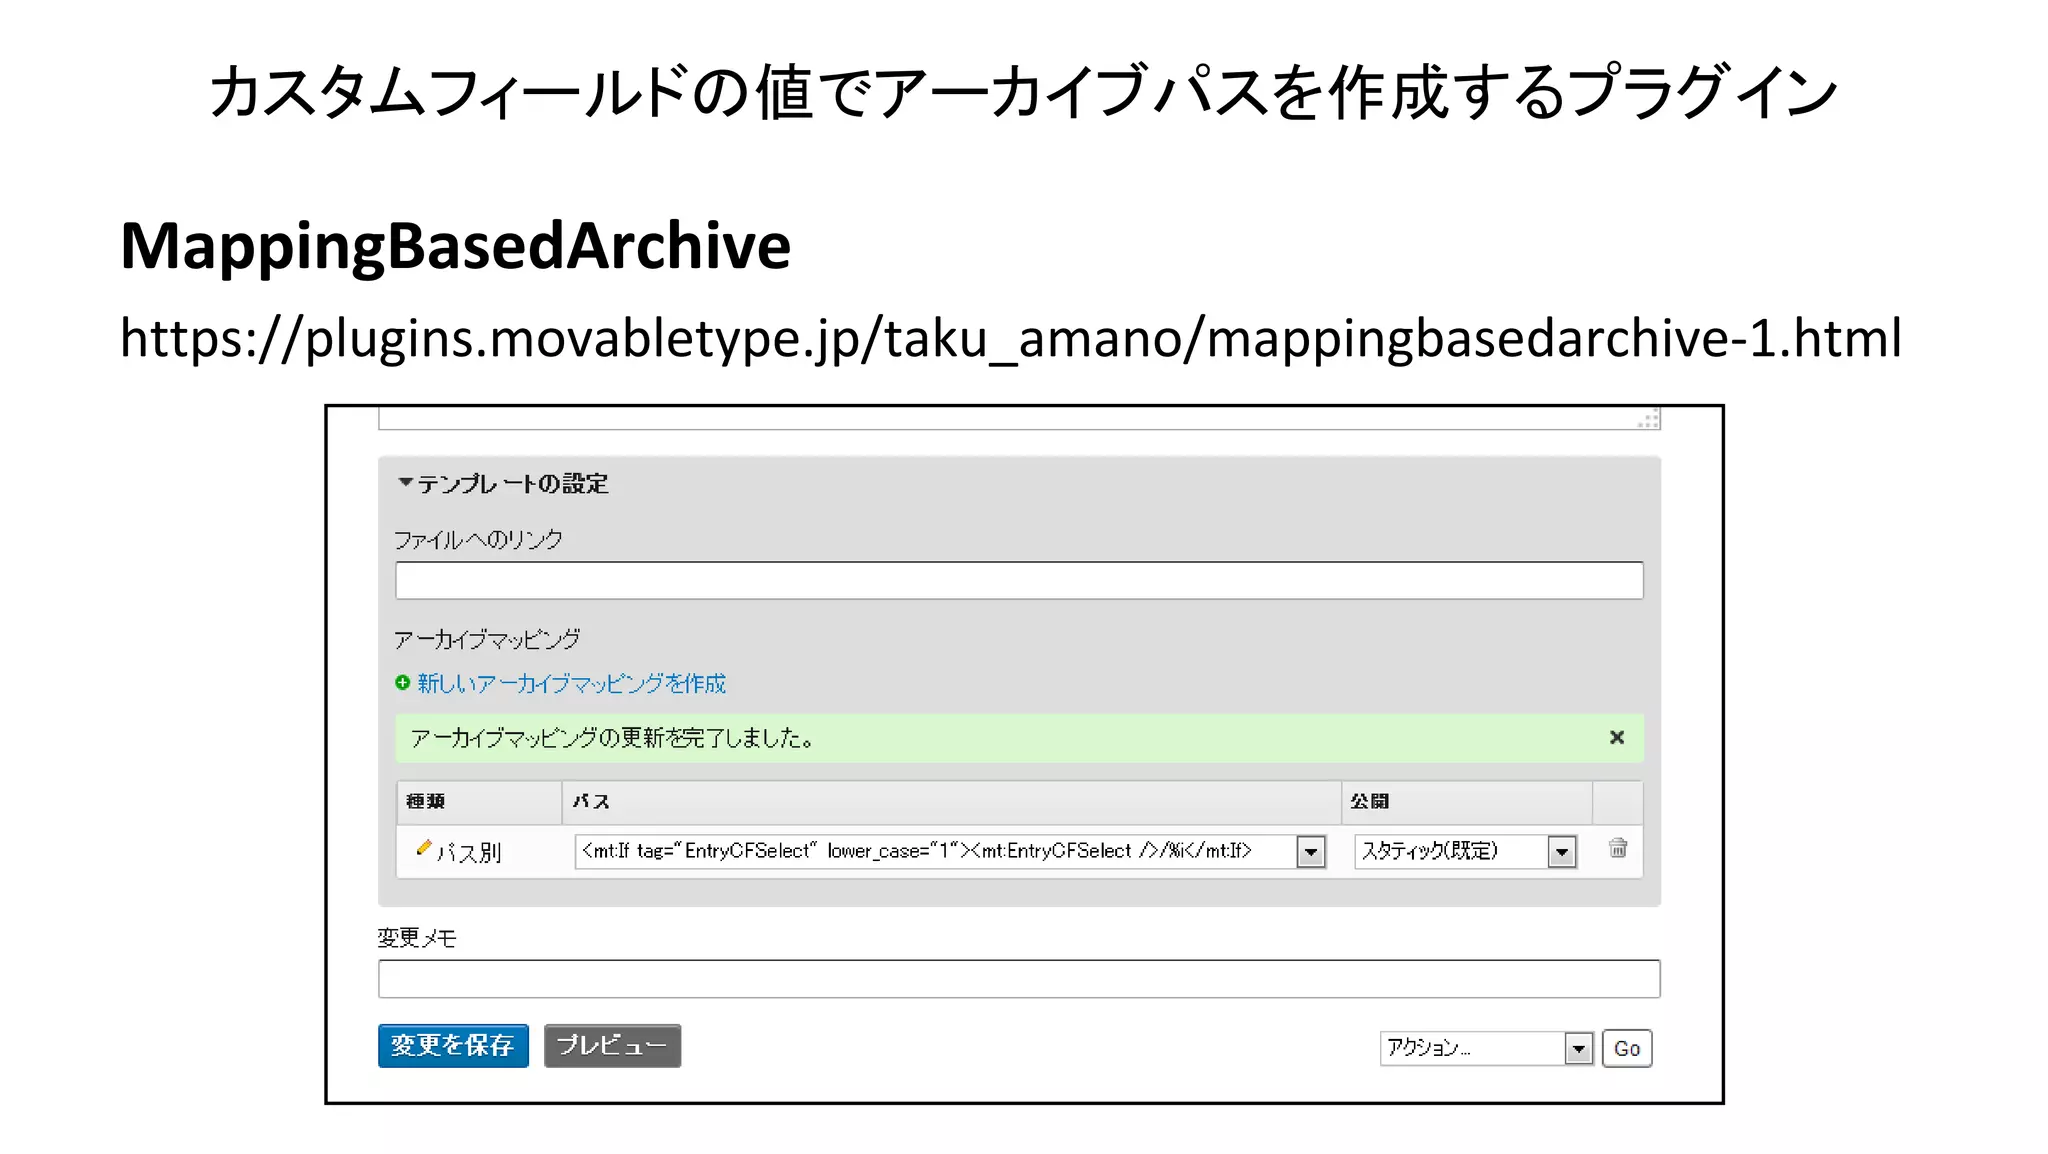2048x1154 pixels.
Task: Click the Go button
Action: (x=1627, y=1049)
